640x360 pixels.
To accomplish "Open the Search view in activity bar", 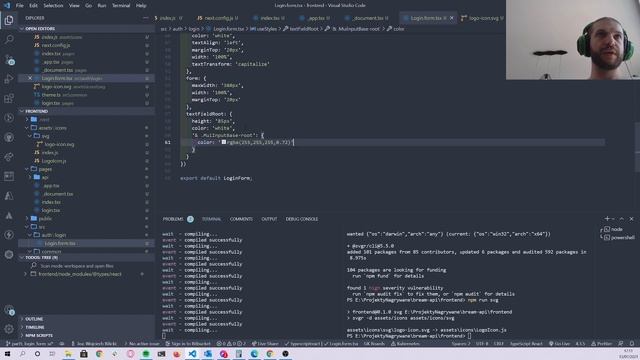I will (x=9, y=39).
